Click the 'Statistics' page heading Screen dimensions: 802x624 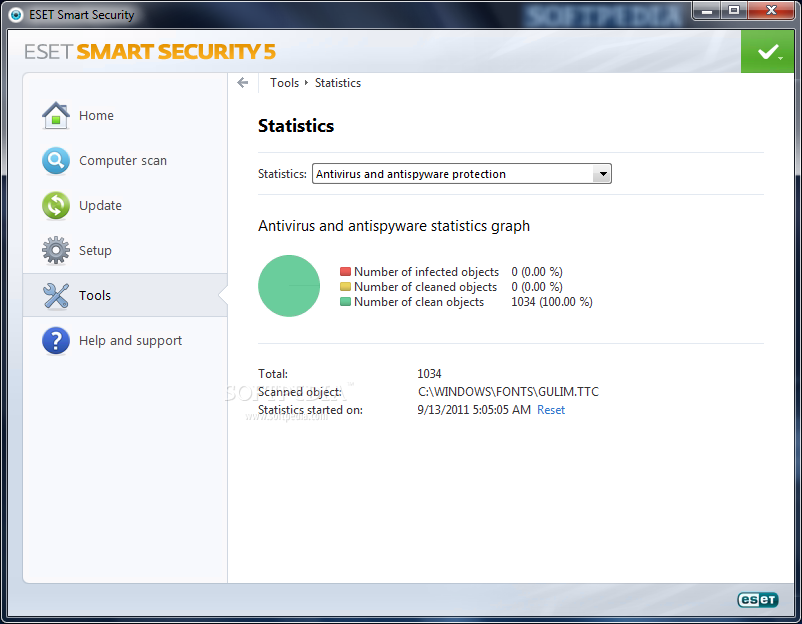[x=296, y=126]
